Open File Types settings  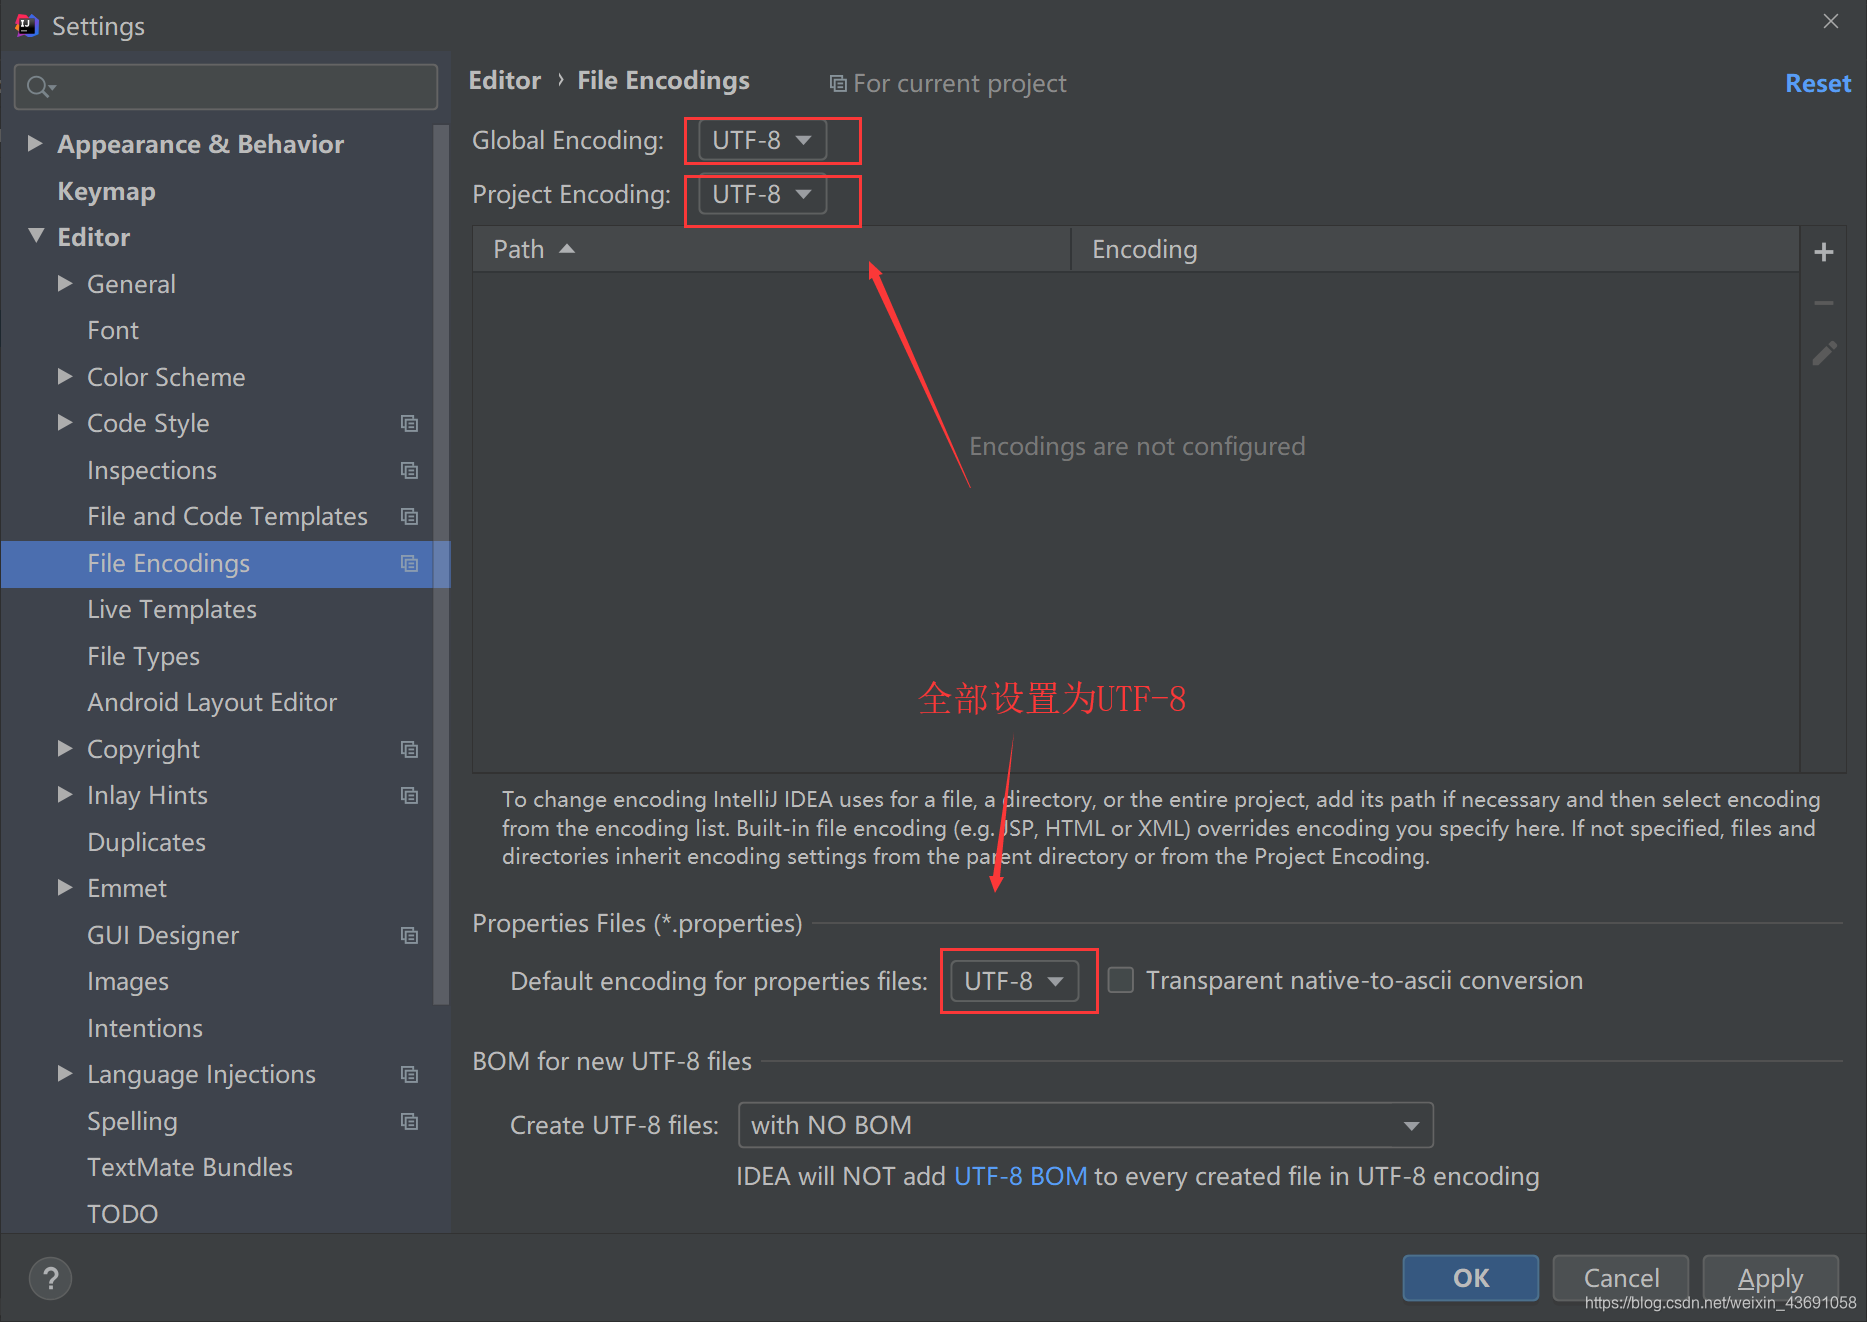(x=143, y=656)
